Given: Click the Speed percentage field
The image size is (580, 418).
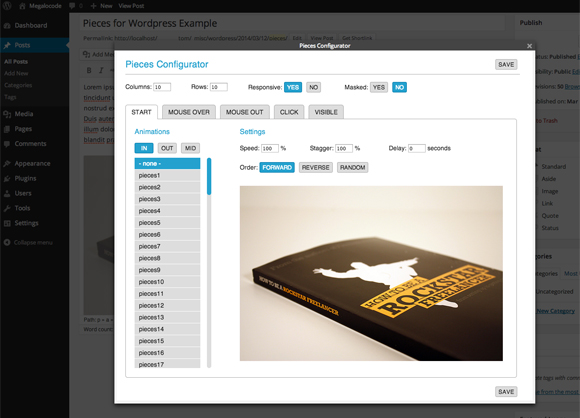Looking at the screenshot, I should (x=270, y=148).
